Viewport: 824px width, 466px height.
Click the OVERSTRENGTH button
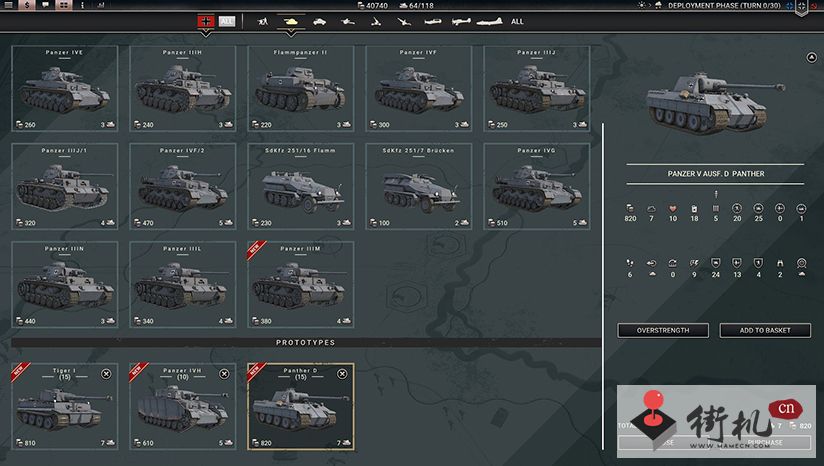coord(663,330)
